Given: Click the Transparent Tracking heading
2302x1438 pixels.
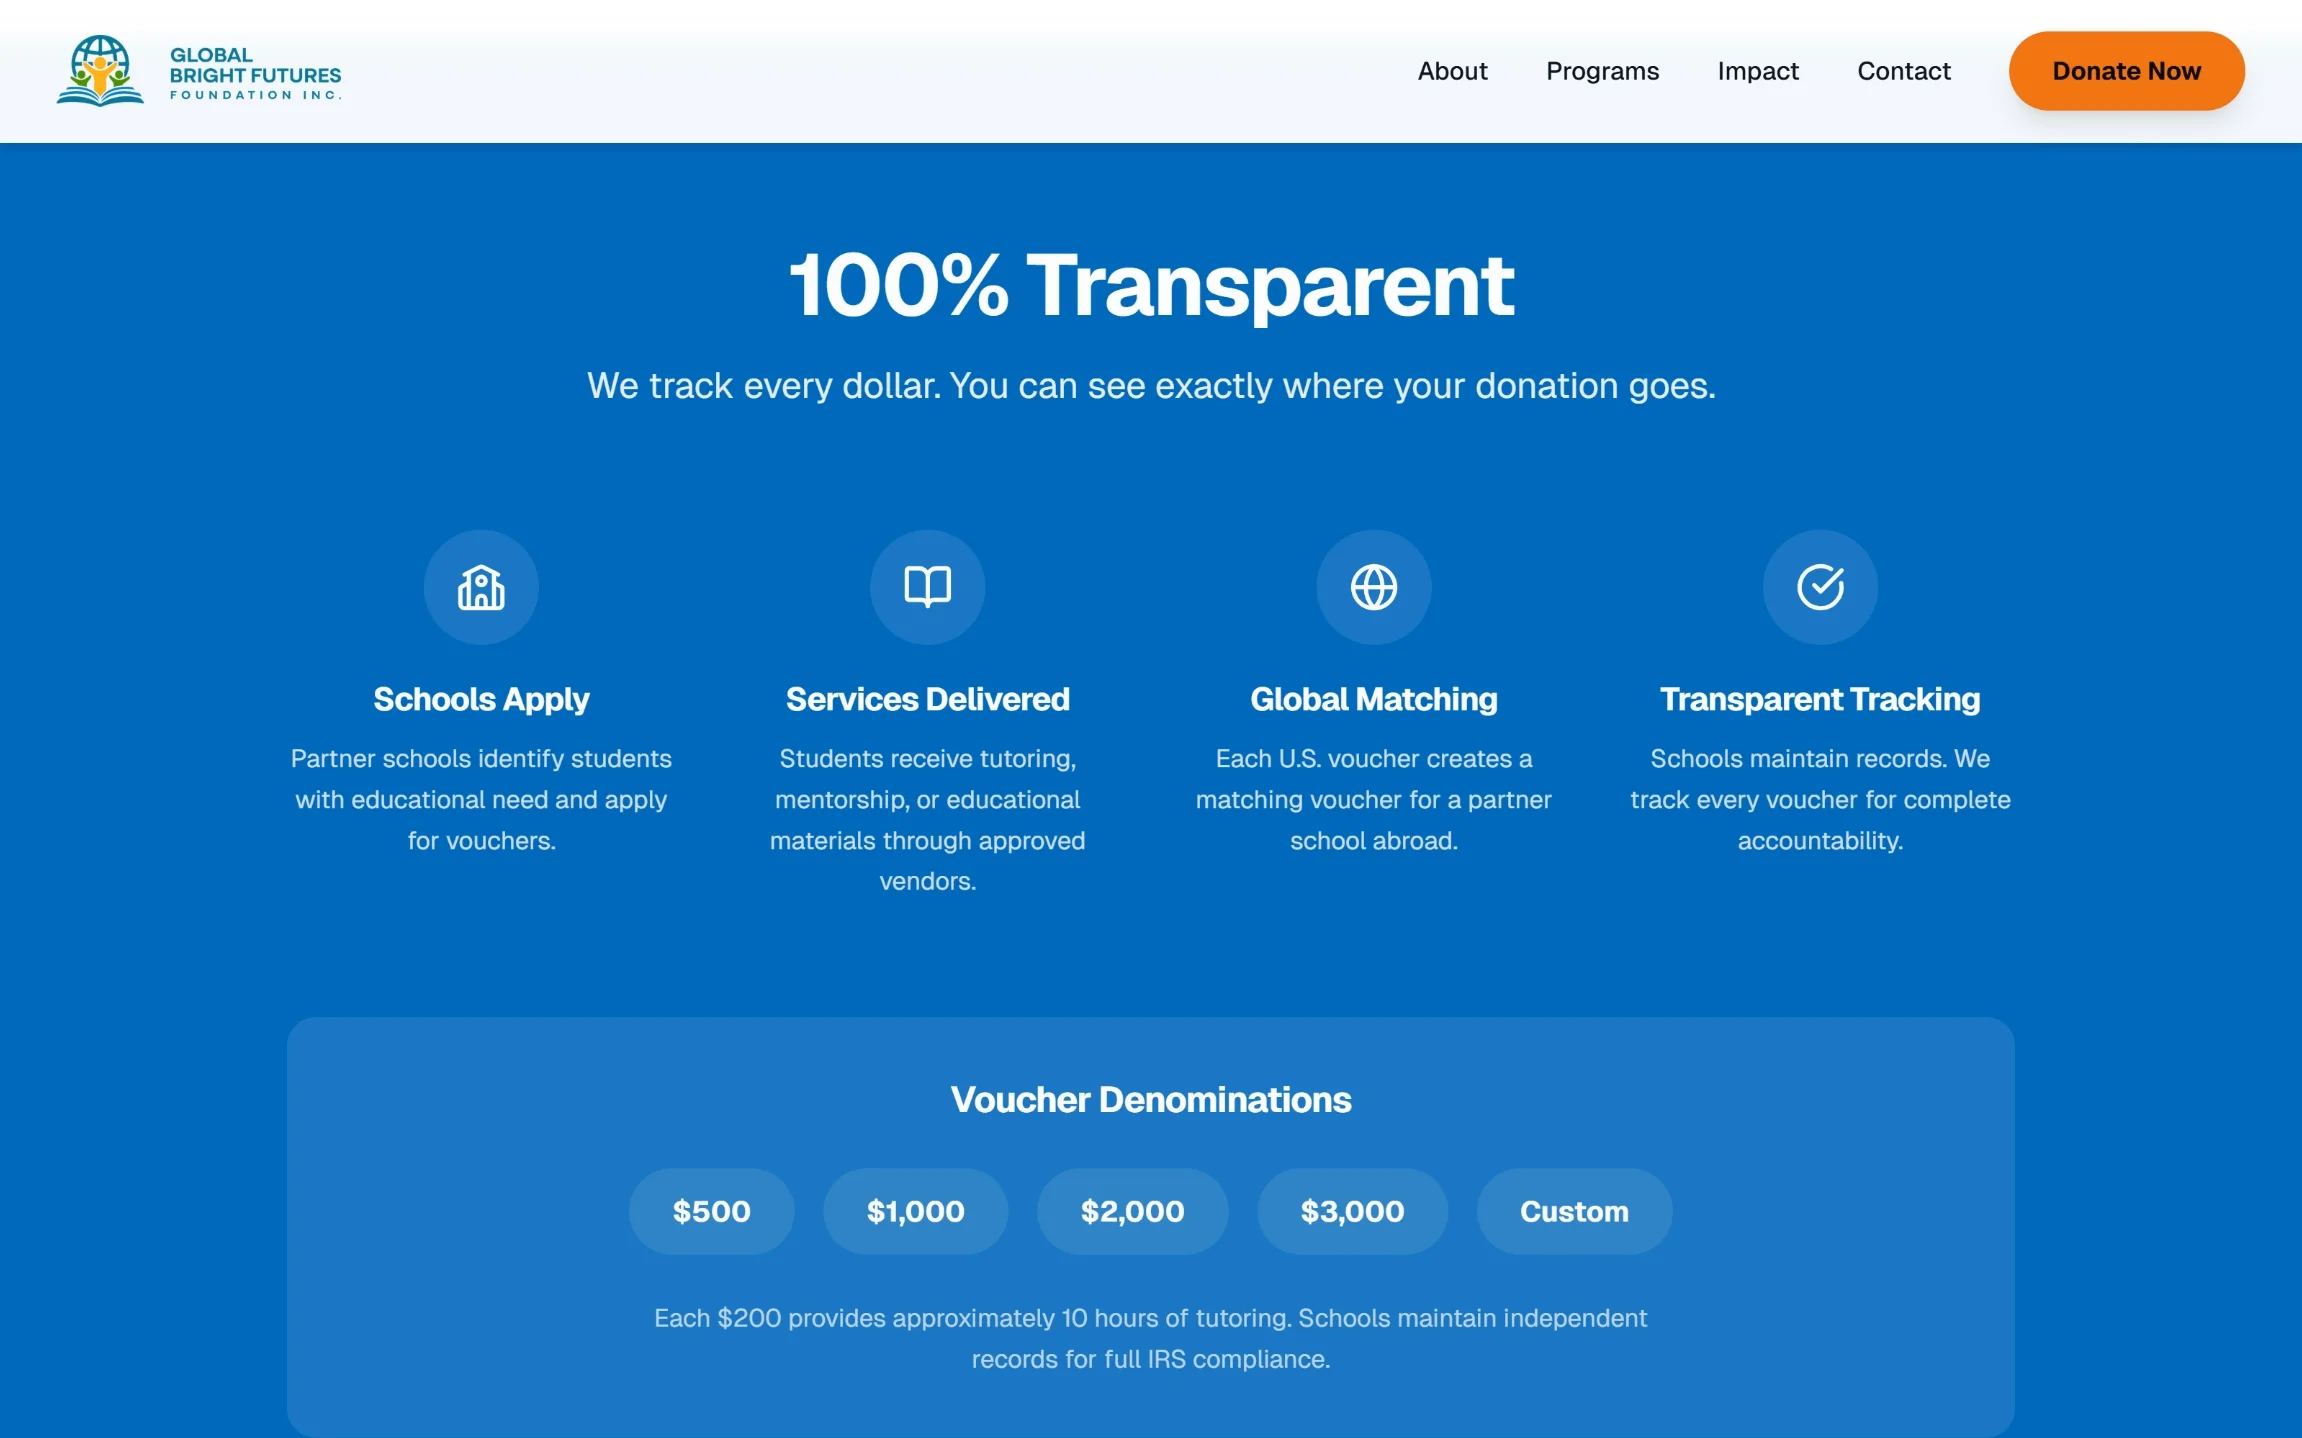Looking at the screenshot, I should (1819, 699).
